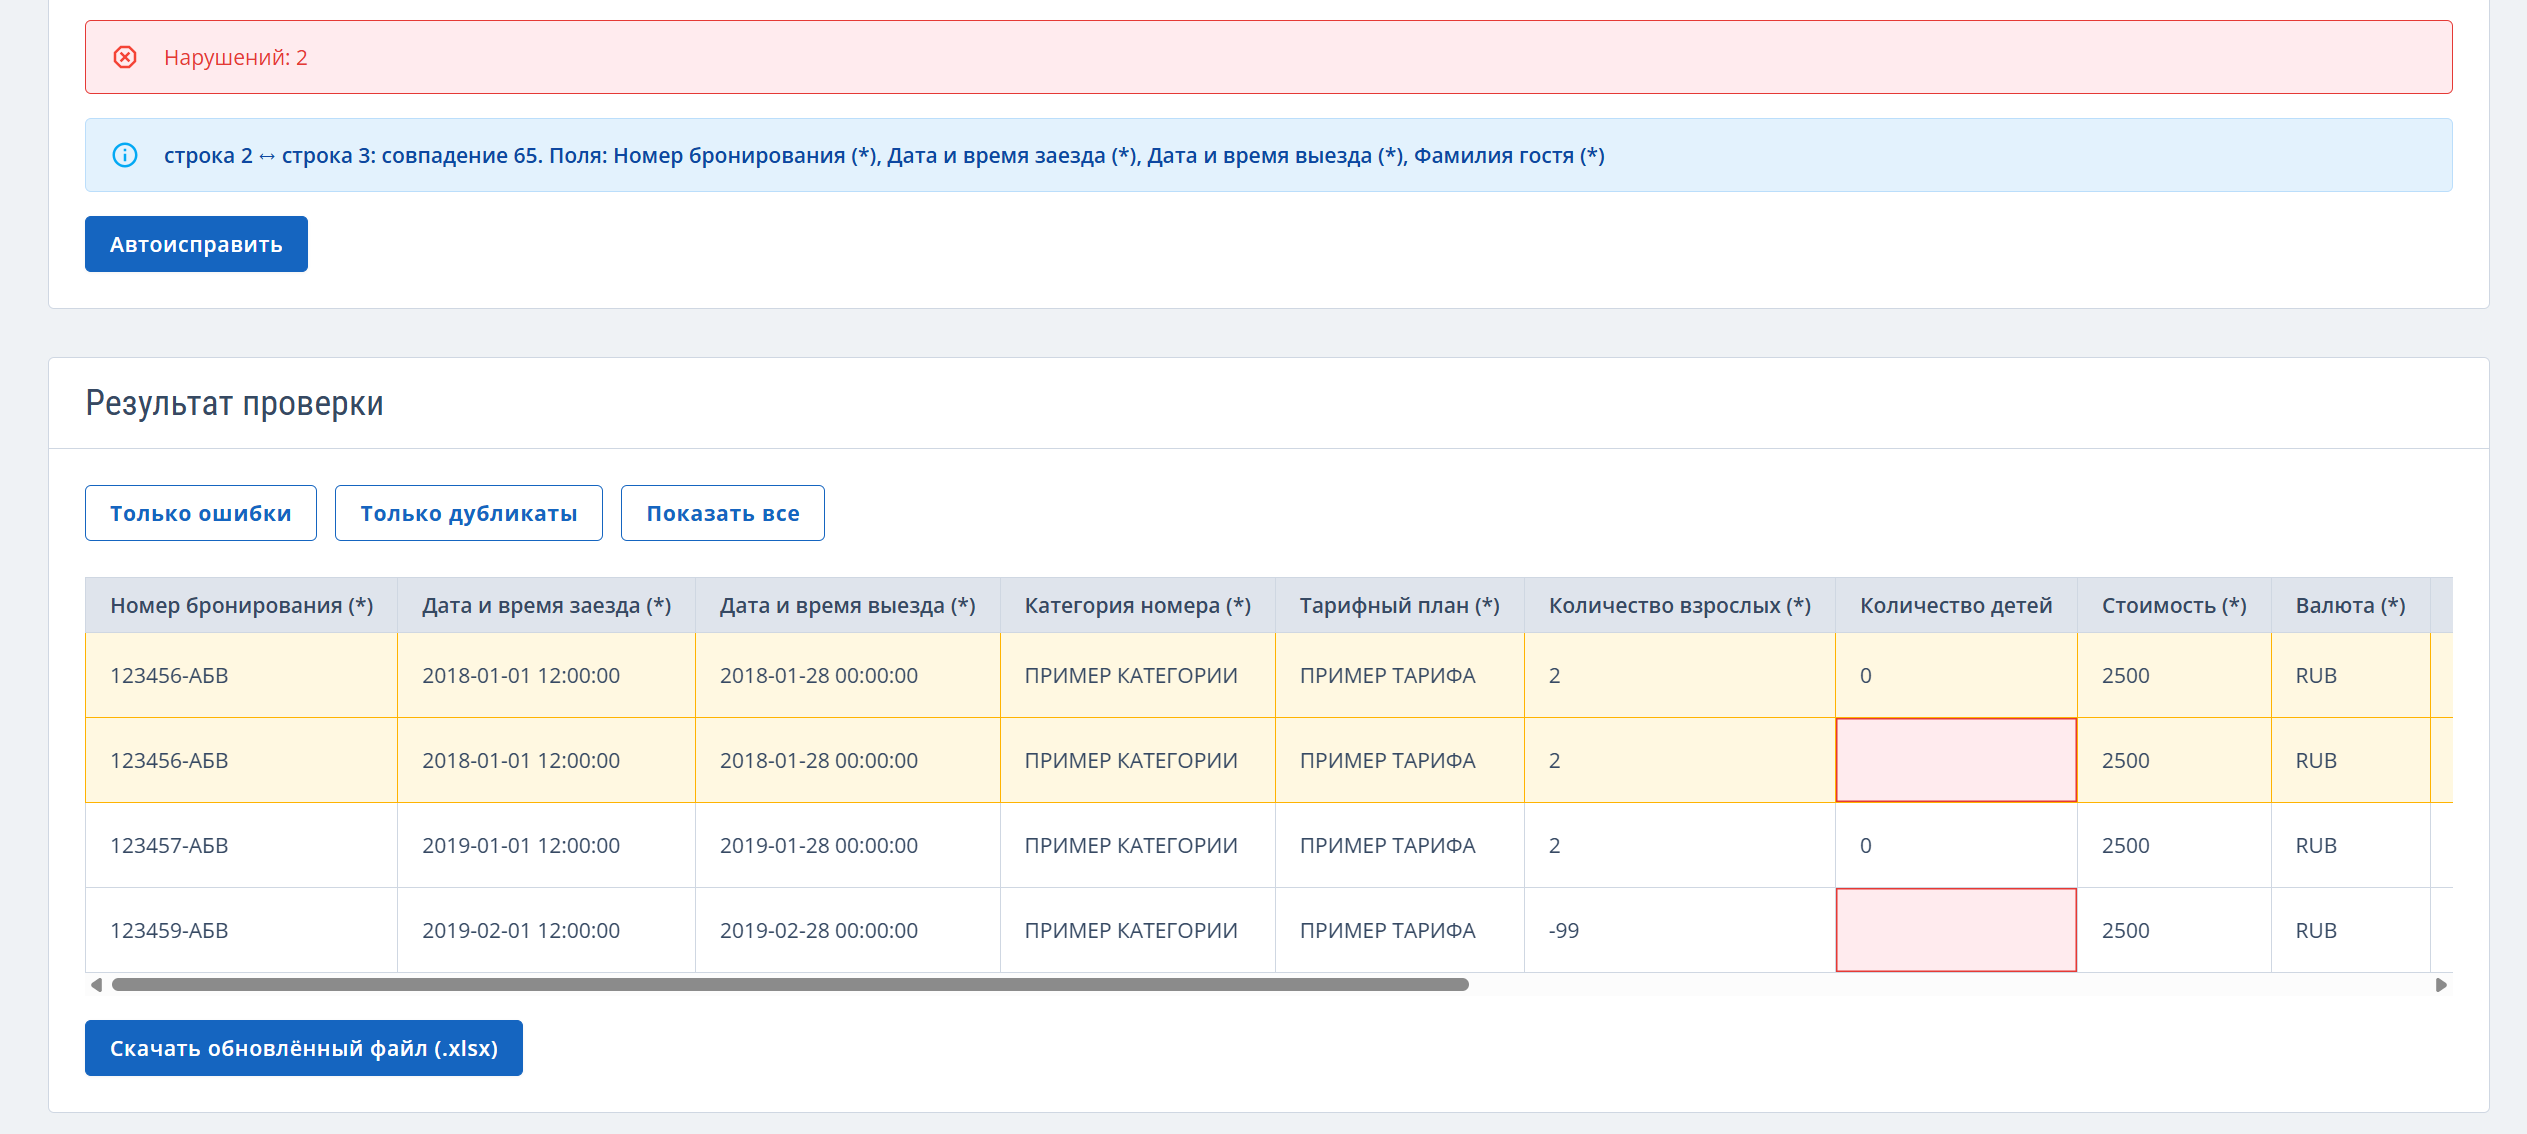Click the left scroll arrow of table
The image size is (2527, 1134).
[x=96, y=985]
